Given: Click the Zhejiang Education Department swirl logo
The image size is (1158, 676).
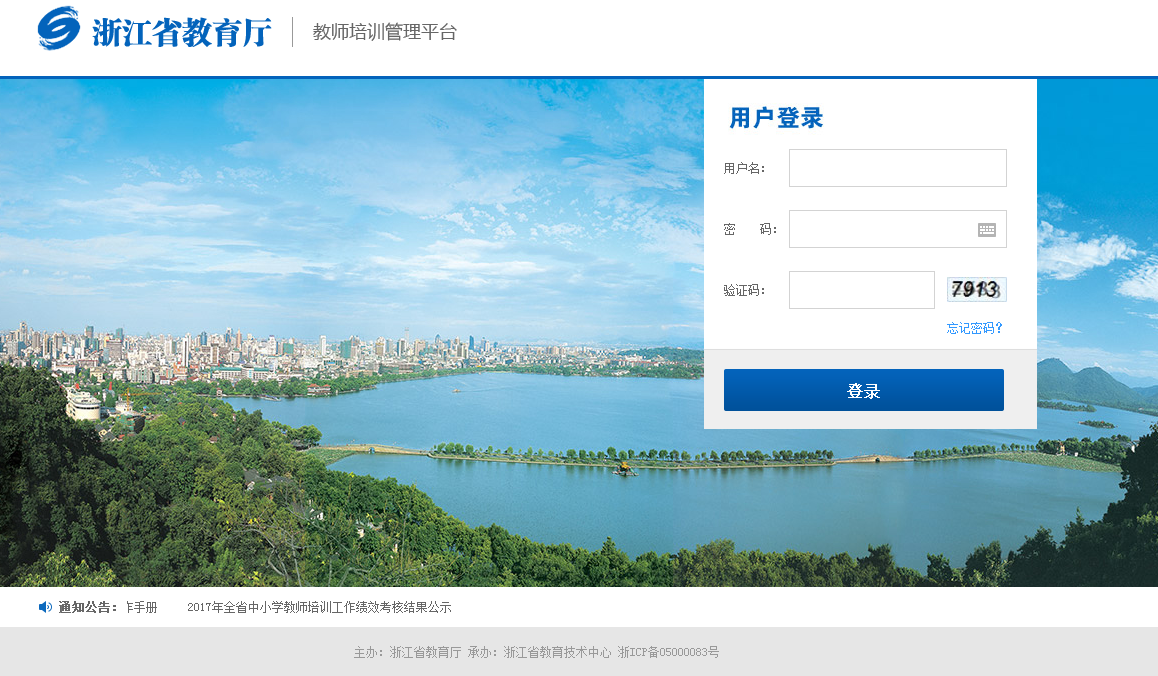Looking at the screenshot, I should click(x=58, y=29).
